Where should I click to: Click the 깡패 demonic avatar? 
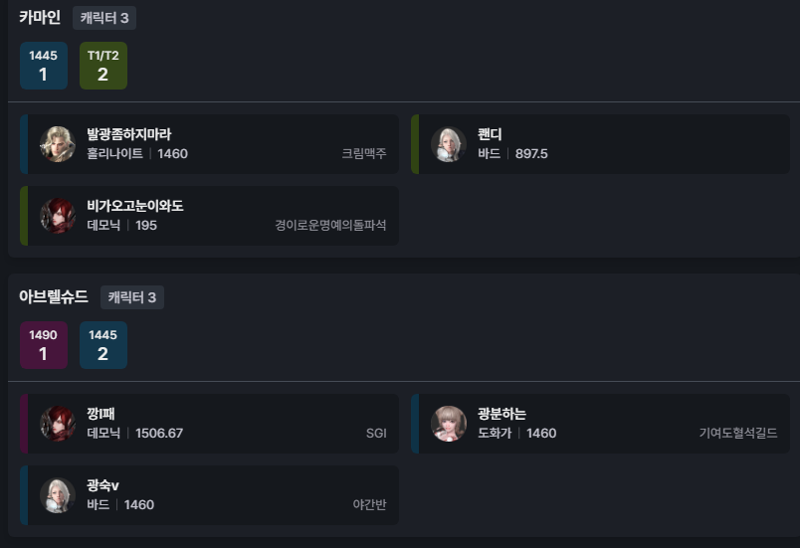tap(58, 424)
